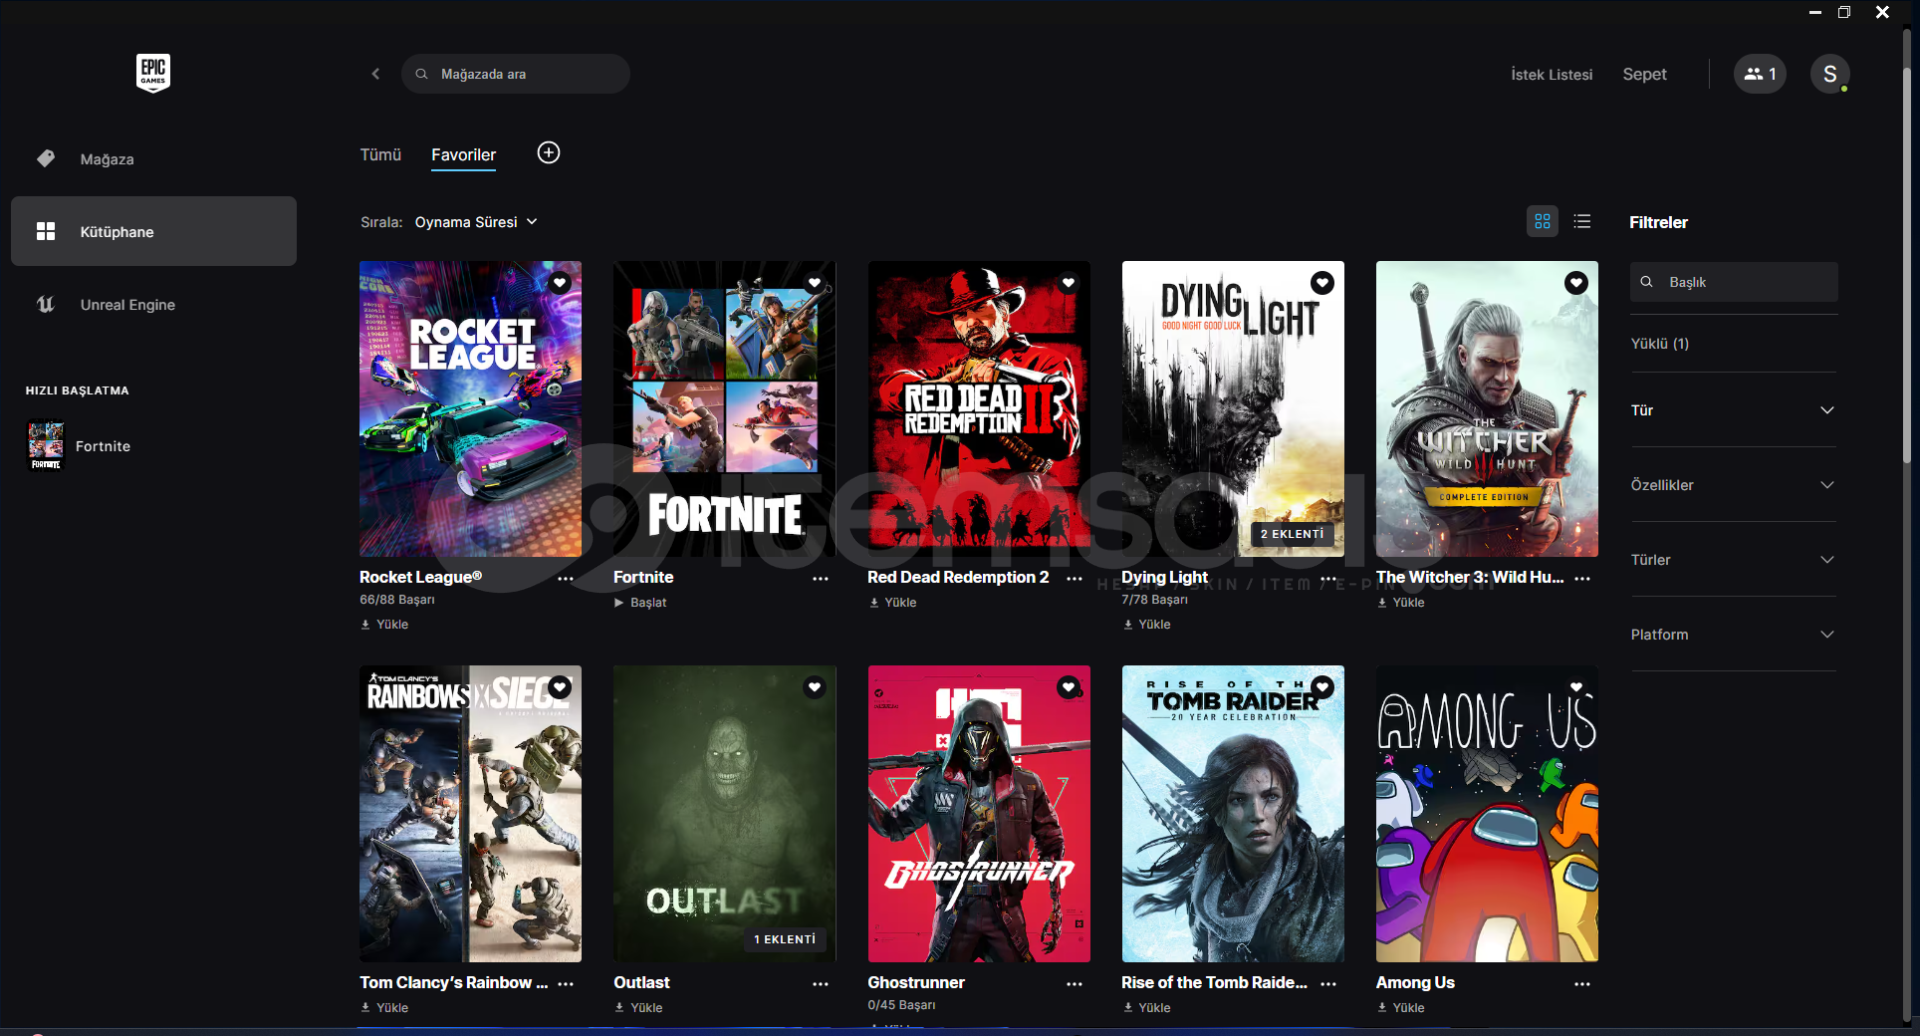Open Rocket League options menu (three dots)
The width and height of the screenshot is (1920, 1036).
[566, 578]
